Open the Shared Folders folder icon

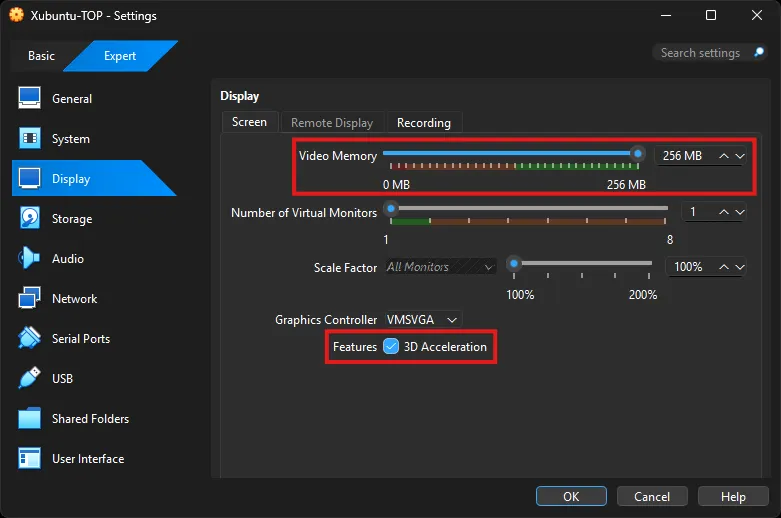[x=29, y=418]
